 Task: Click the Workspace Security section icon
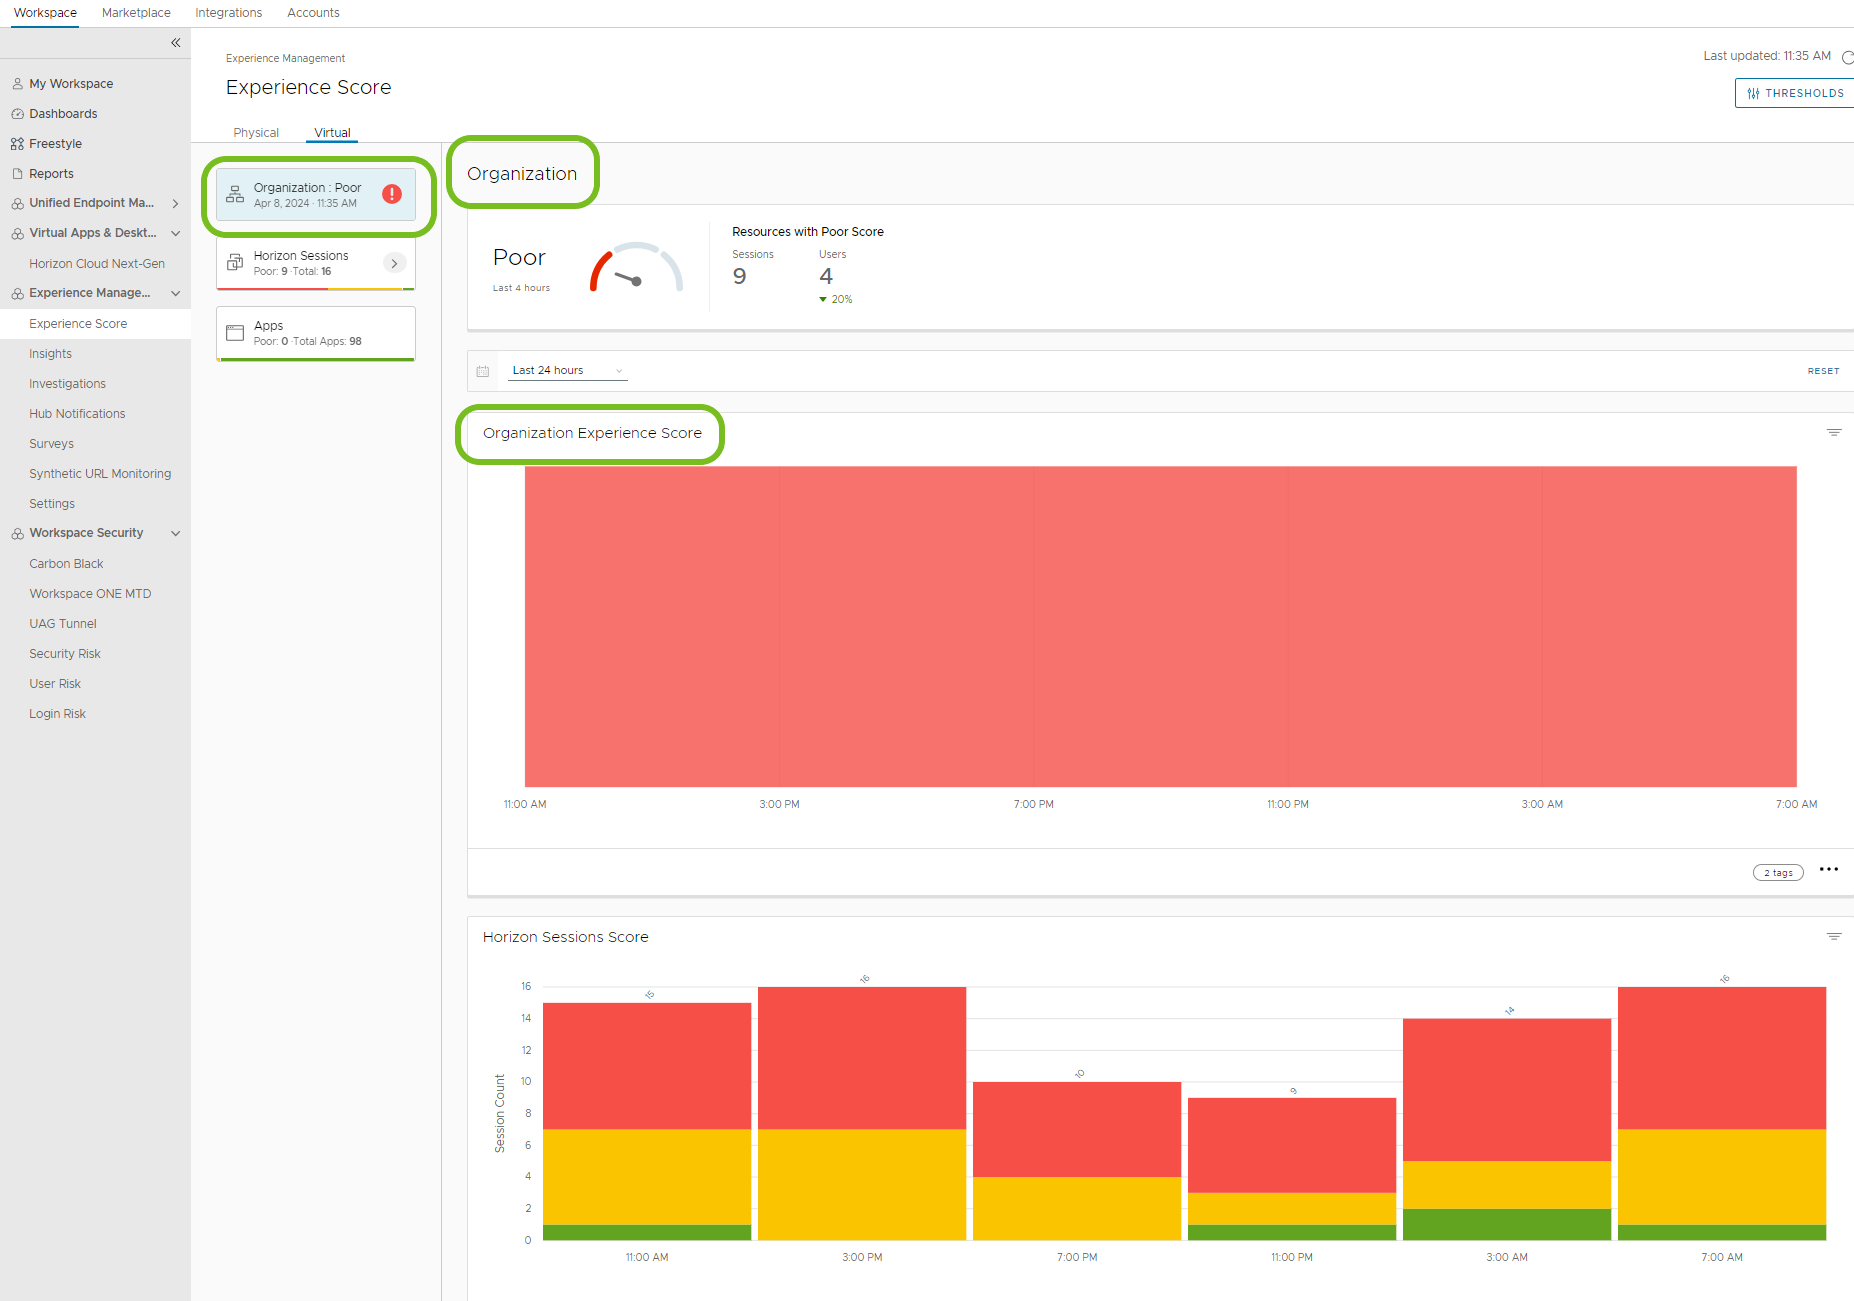(x=17, y=533)
